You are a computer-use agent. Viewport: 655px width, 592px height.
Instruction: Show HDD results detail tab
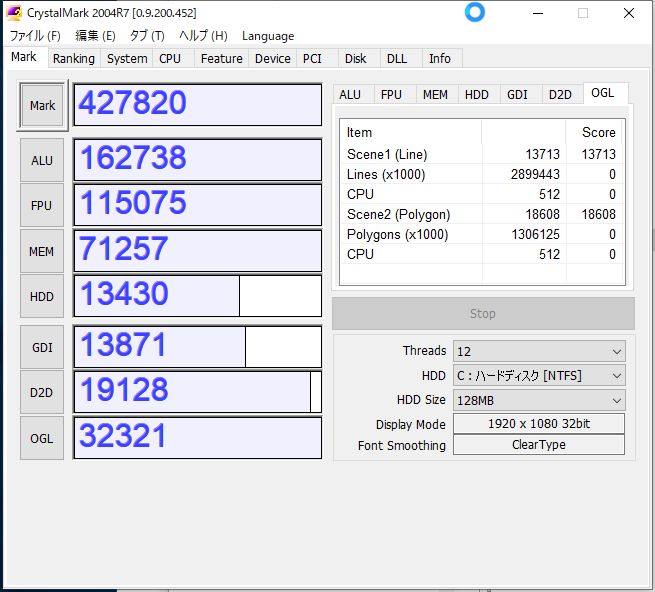[x=477, y=95]
